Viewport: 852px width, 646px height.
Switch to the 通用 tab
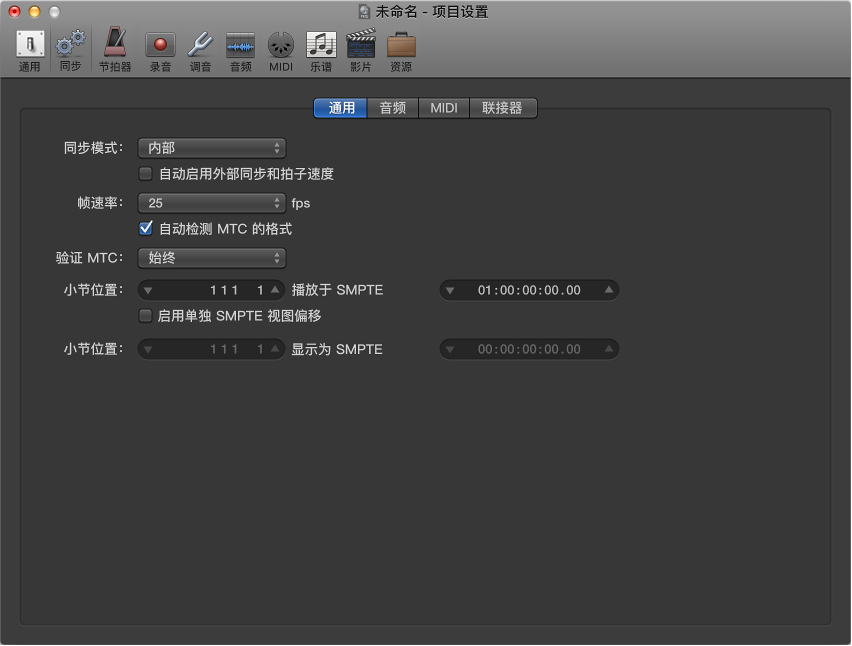341,108
